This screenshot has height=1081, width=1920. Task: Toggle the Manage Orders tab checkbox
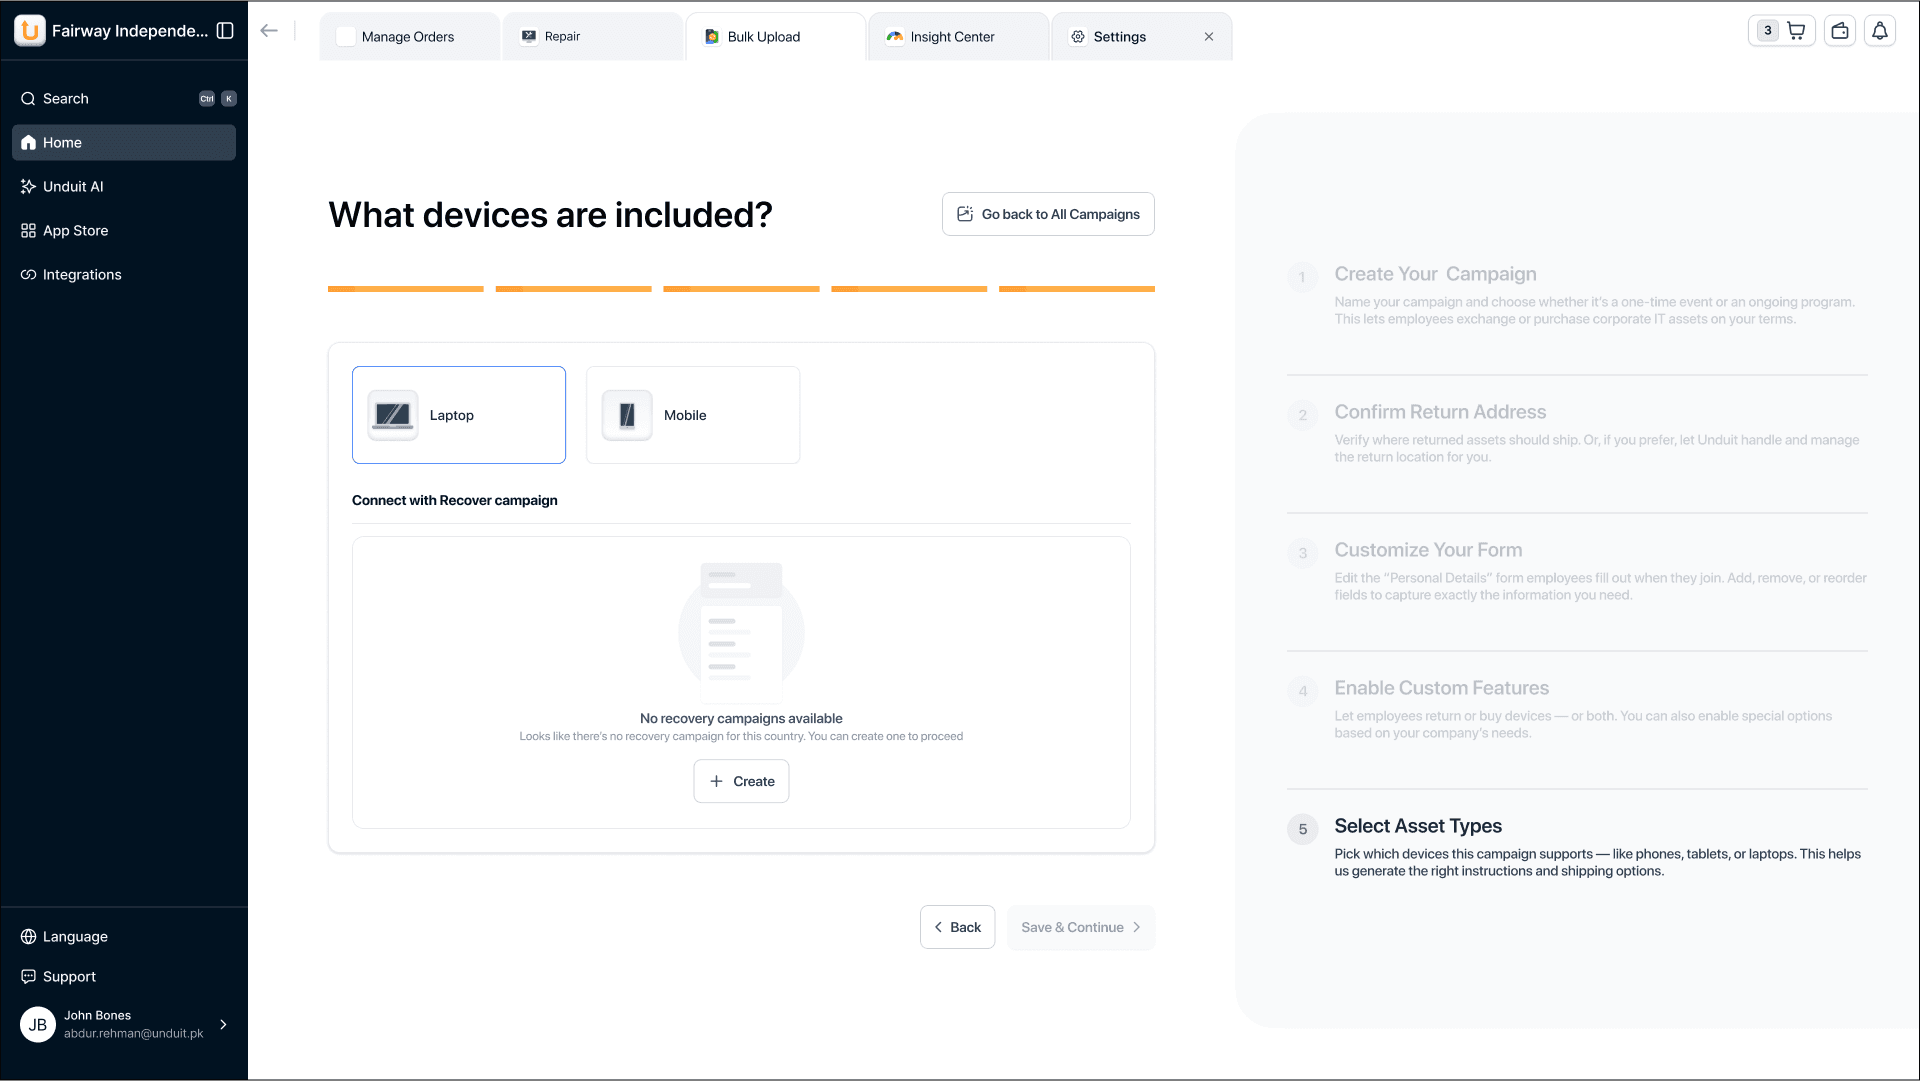[346, 36]
